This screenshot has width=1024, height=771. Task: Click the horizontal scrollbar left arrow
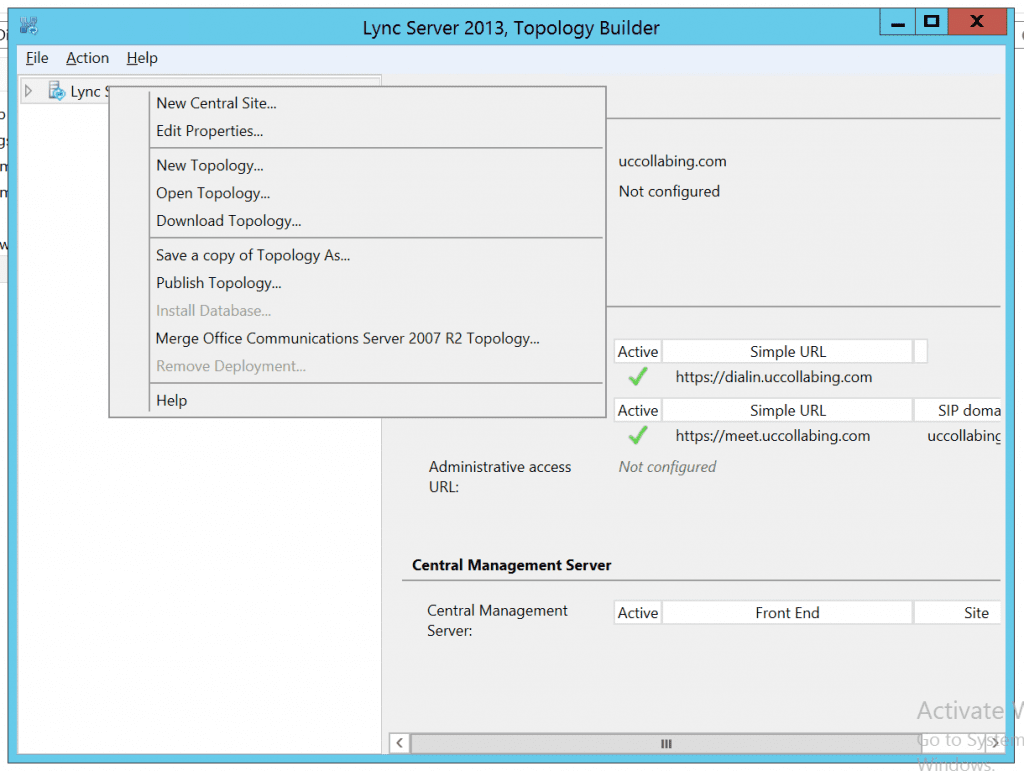pyautogui.click(x=399, y=743)
